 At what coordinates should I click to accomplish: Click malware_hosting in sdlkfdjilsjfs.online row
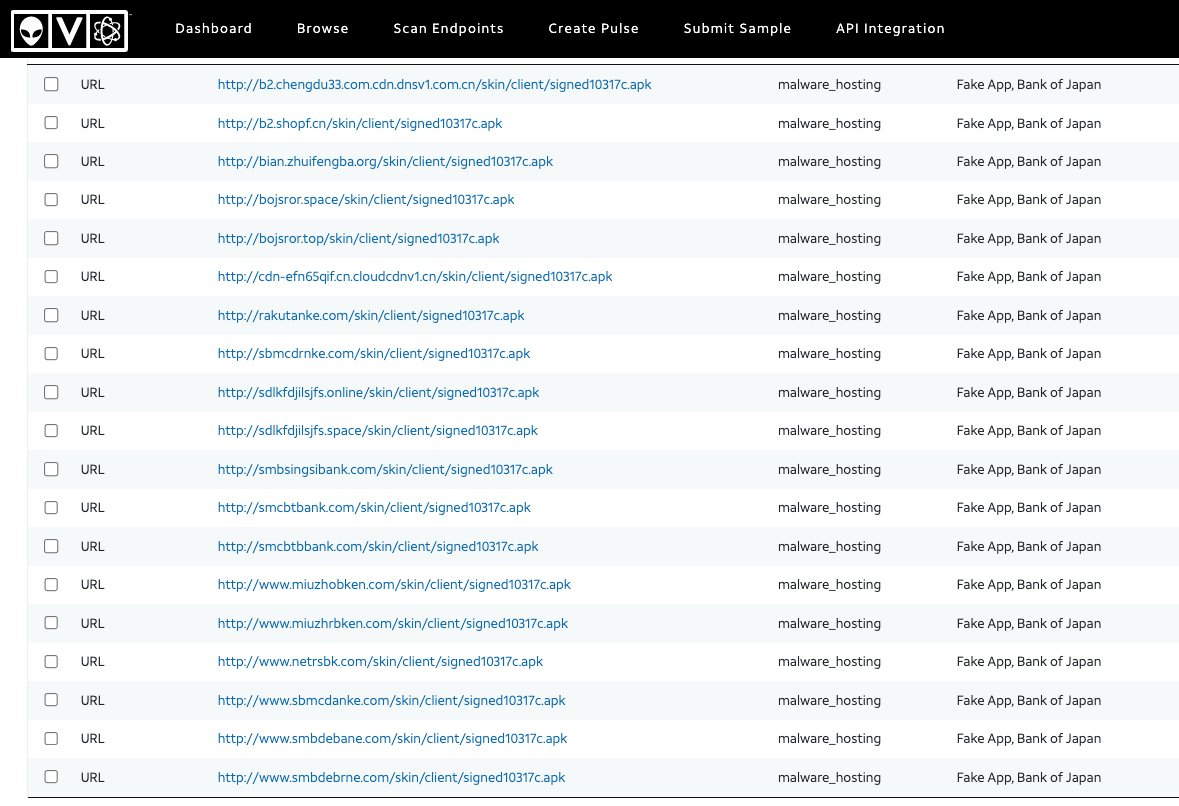[829, 393]
